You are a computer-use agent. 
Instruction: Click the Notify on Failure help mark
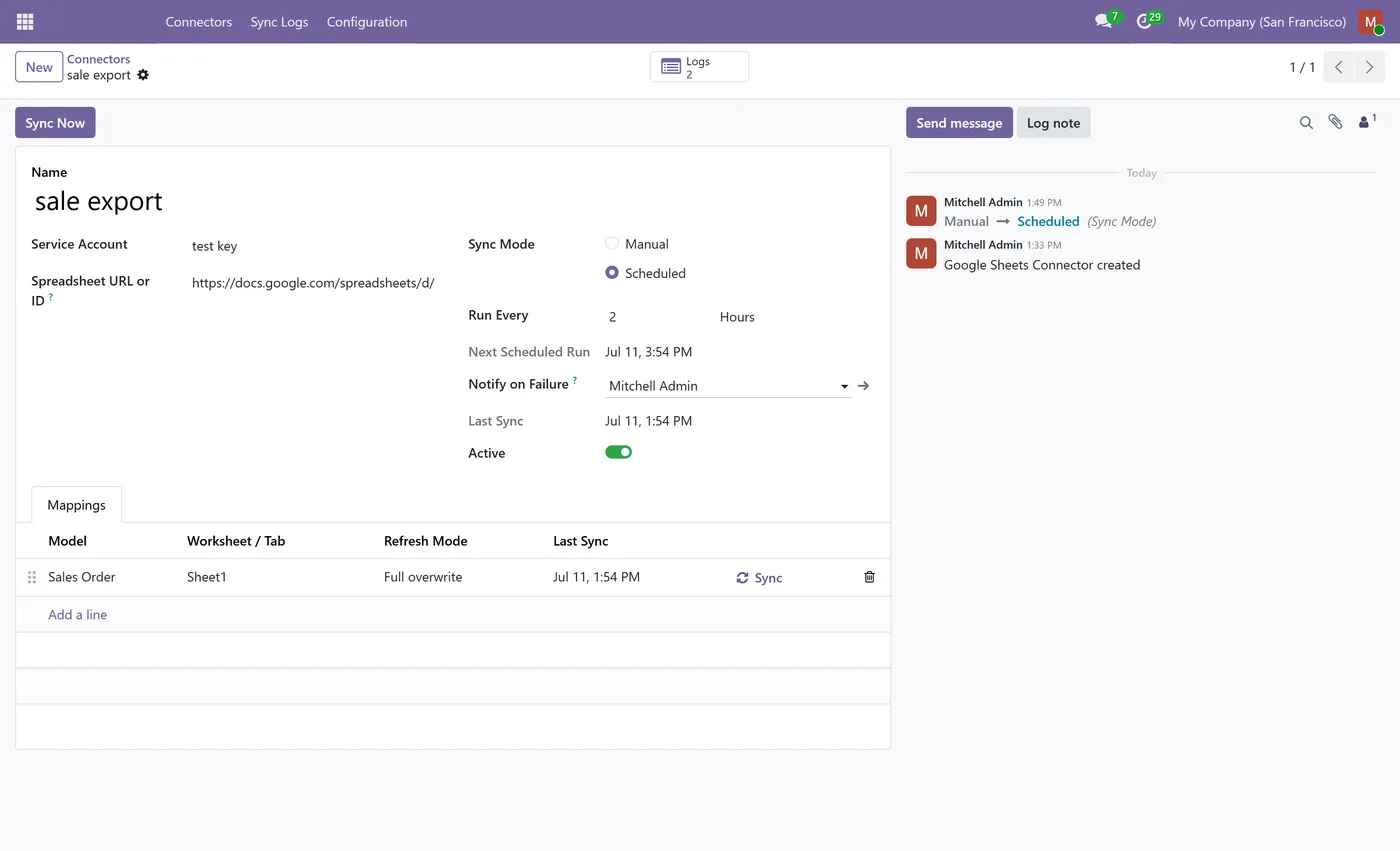click(575, 381)
